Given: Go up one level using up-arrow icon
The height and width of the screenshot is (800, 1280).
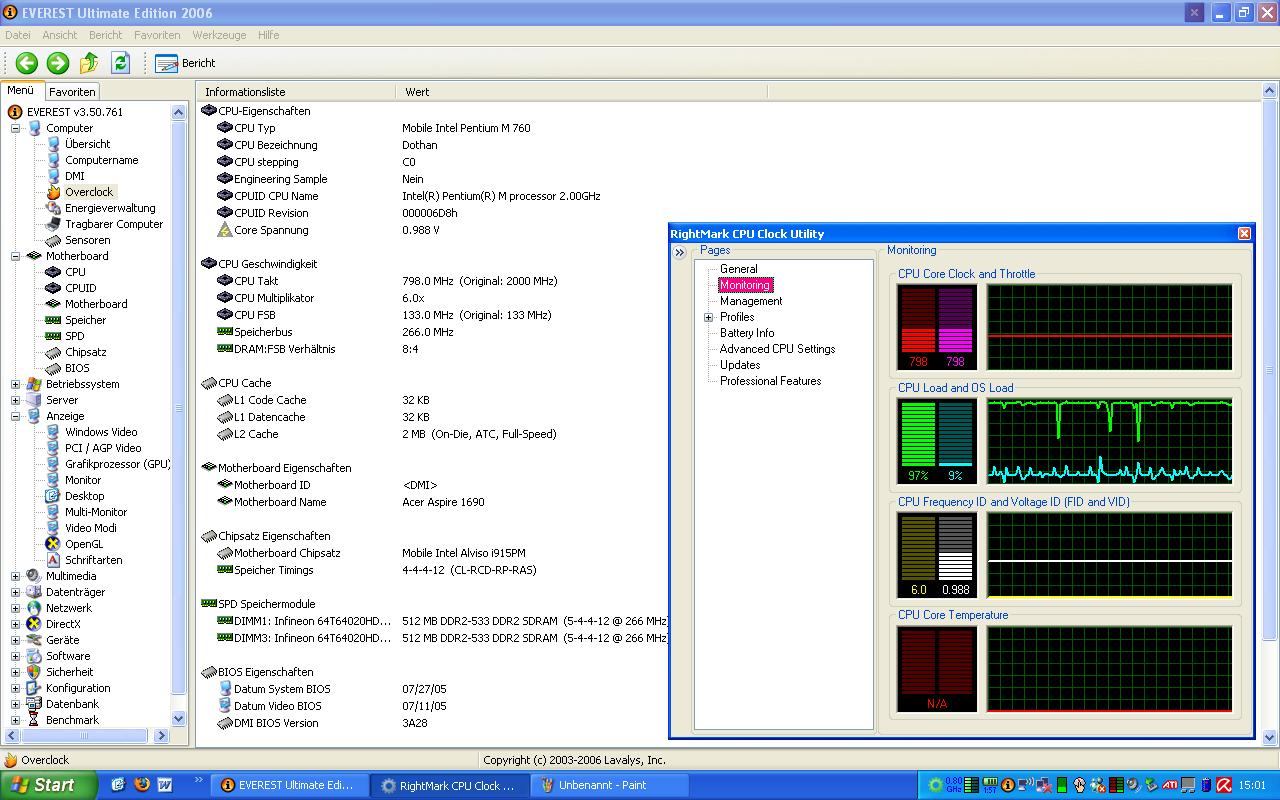Looking at the screenshot, I should click(x=89, y=63).
